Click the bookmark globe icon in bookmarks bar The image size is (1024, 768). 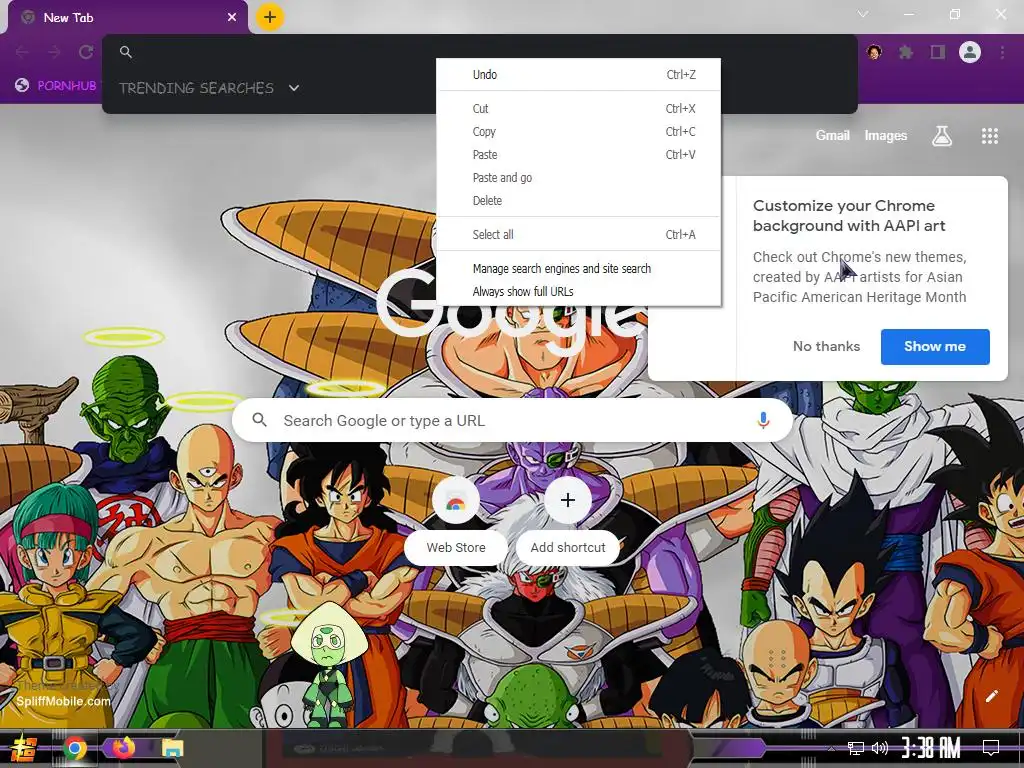[x=22, y=85]
